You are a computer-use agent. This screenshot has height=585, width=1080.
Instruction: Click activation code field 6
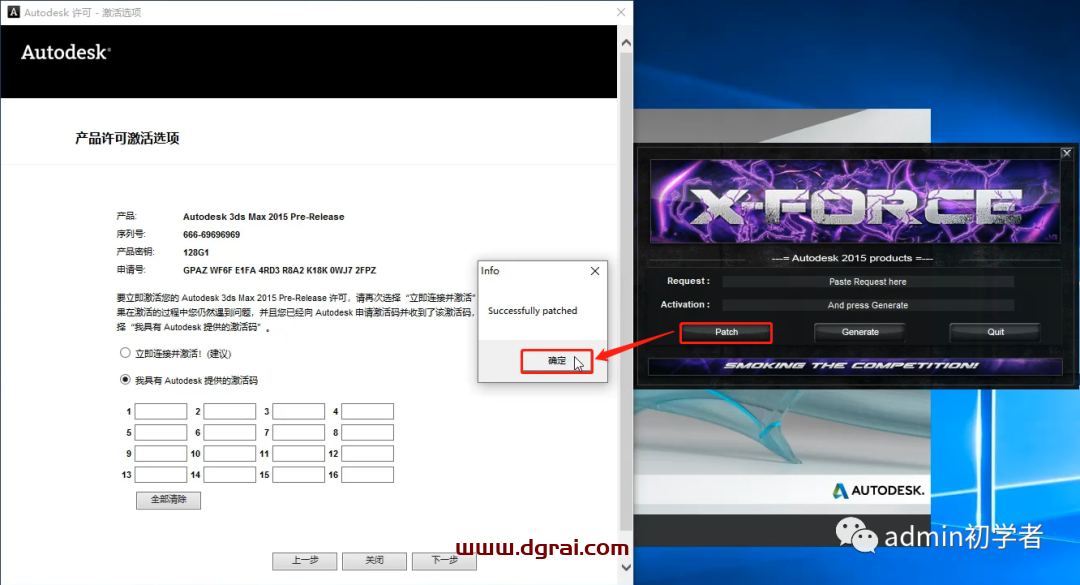coord(229,433)
